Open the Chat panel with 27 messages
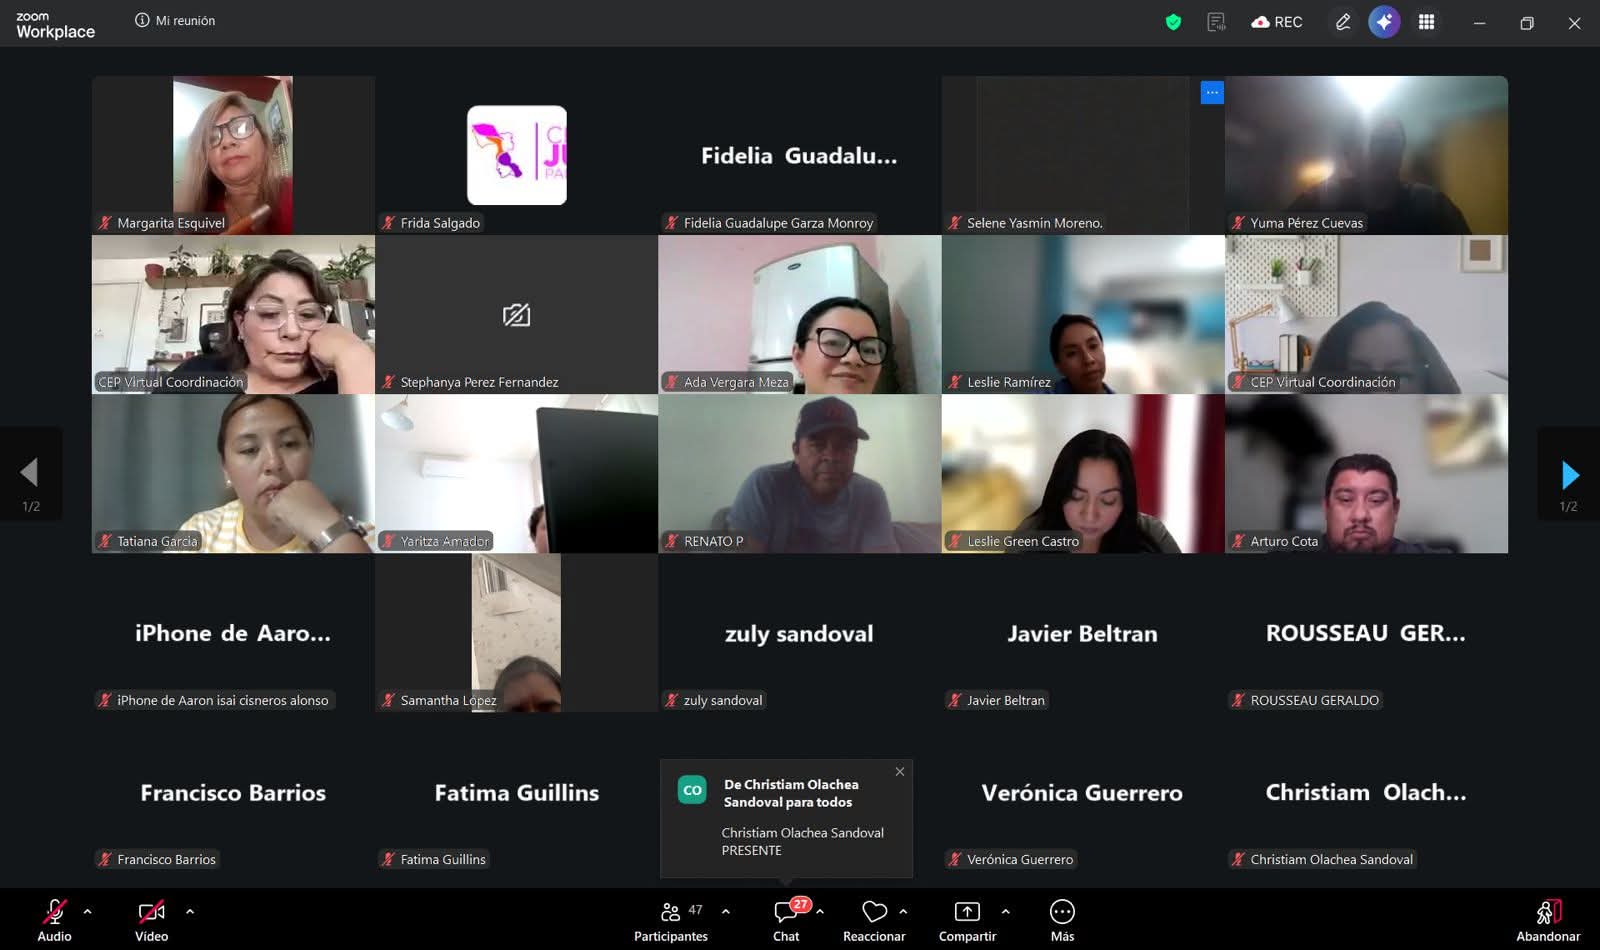 click(x=786, y=920)
